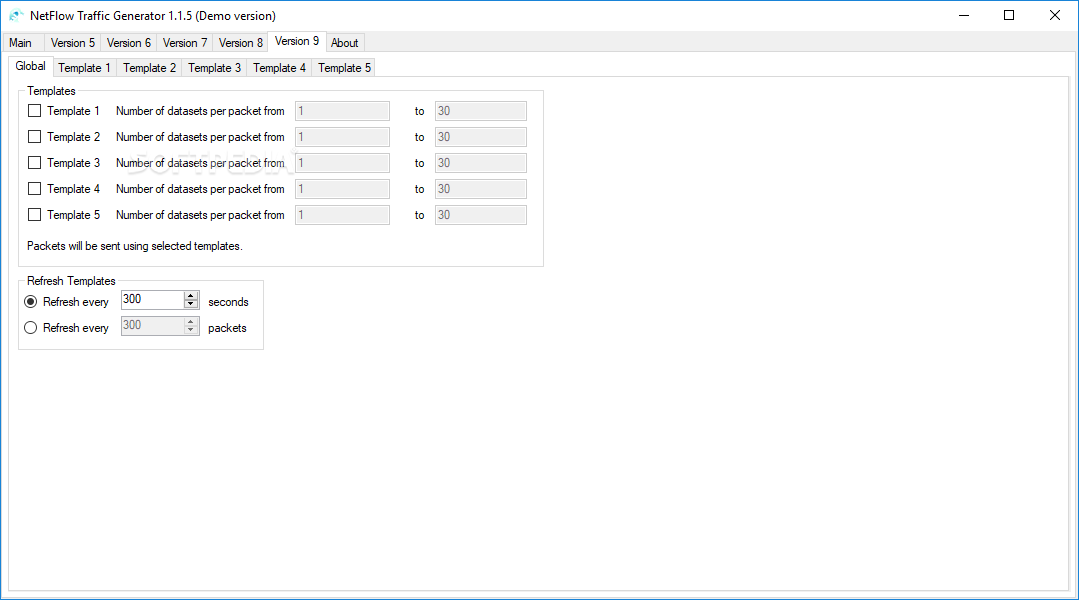The image size is (1079, 600).
Task: Select the Version 9 tab
Action: (297, 41)
